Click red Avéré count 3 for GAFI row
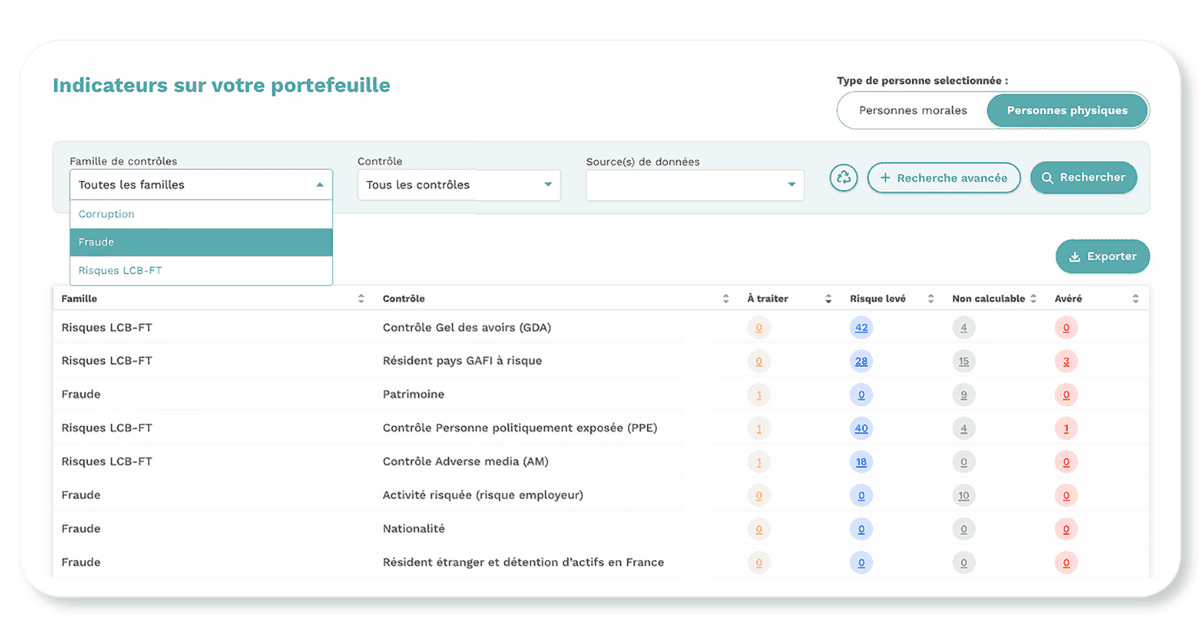Viewport: 1200px width, 630px height. (1066, 361)
